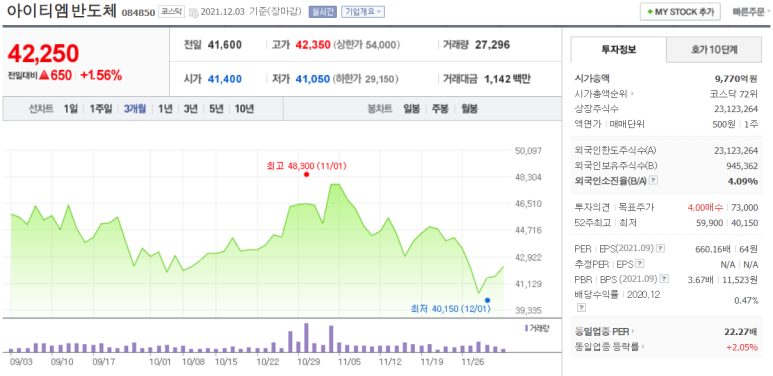Click the 3.67배 PBR value
This screenshot has width=773, height=376.
tap(701, 279)
